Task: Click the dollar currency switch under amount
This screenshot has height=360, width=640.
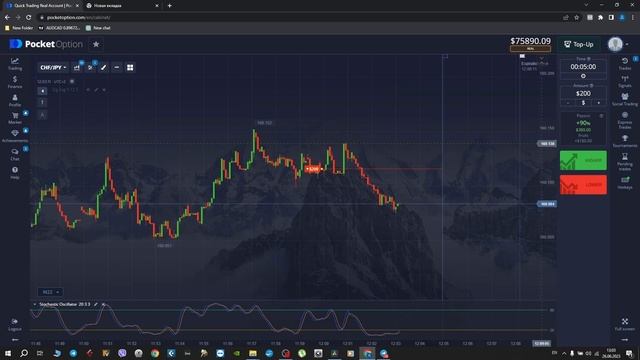Action: 583,103
